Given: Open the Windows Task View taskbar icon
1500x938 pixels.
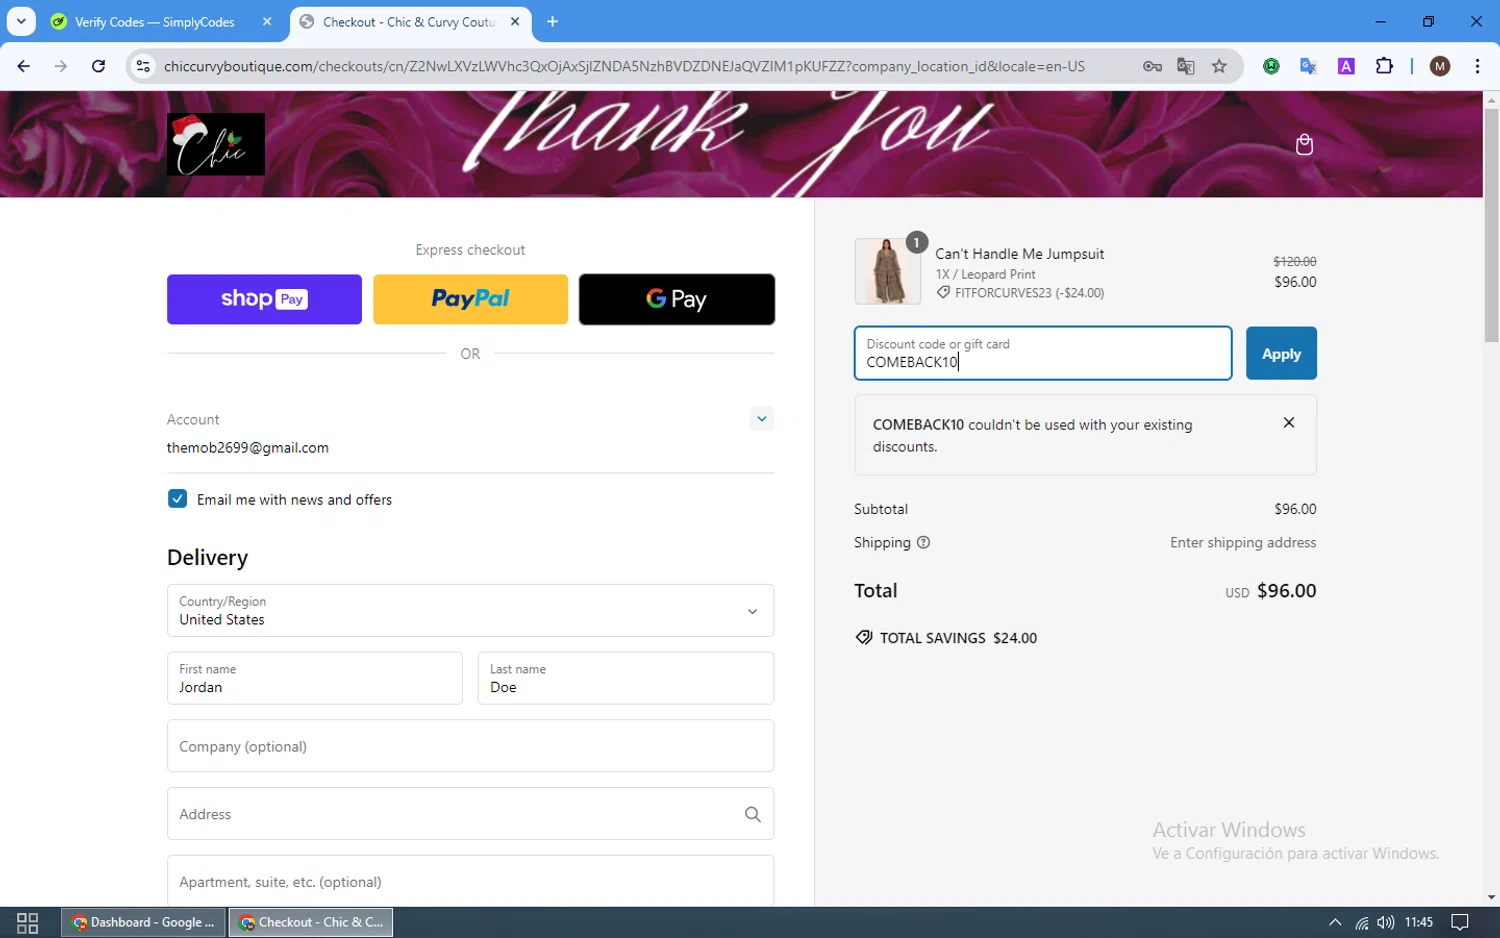Looking at the screenshot, I should pos(28,922).
